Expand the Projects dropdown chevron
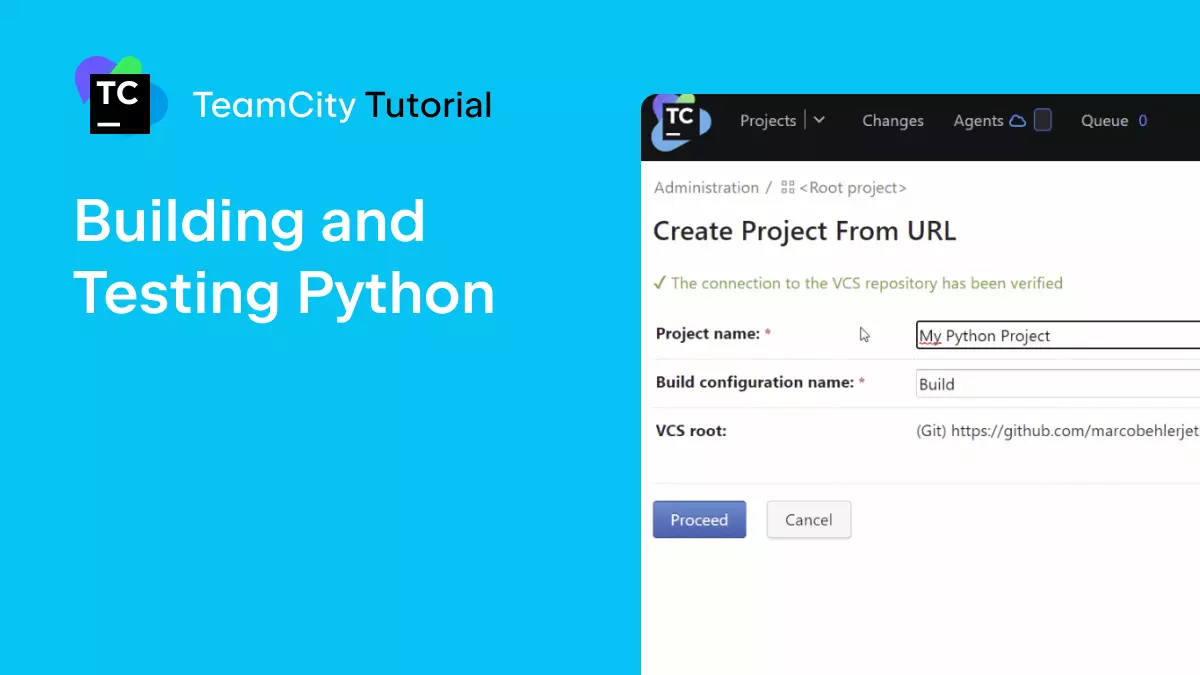The height and width of the screenshot is (675, 1200). (x=819, y=121)
